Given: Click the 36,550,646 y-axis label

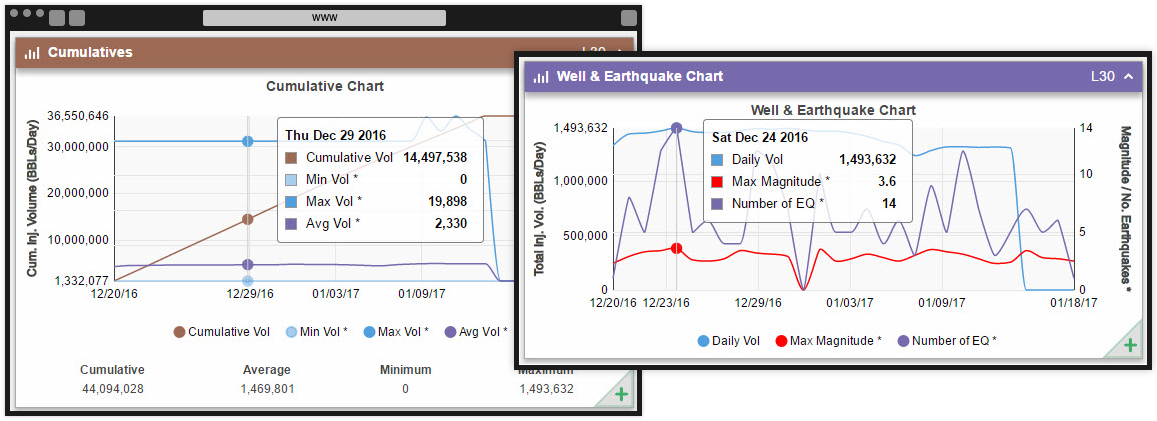Looking at the screenshot, I should 77,116.
